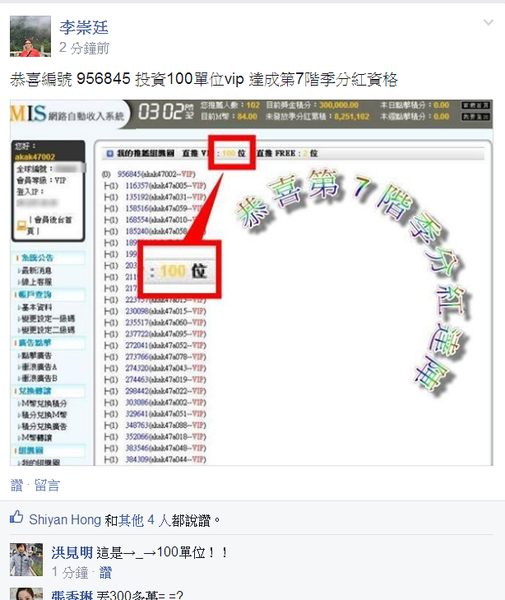Click the 會員後台首頁 computer icon
Image resolution: width=505 pixels, height=600 pixels.
21,225
